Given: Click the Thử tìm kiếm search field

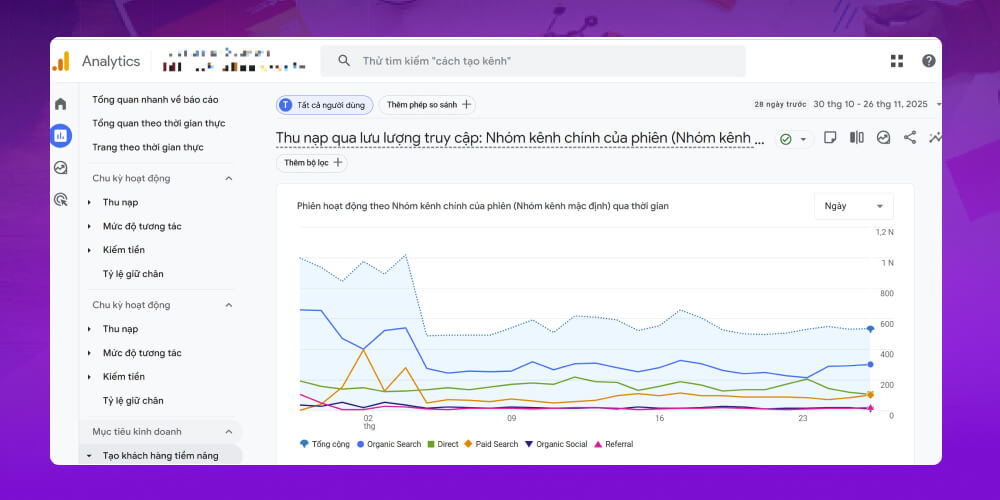Looking at the screenshot, I should click(540, 61).
